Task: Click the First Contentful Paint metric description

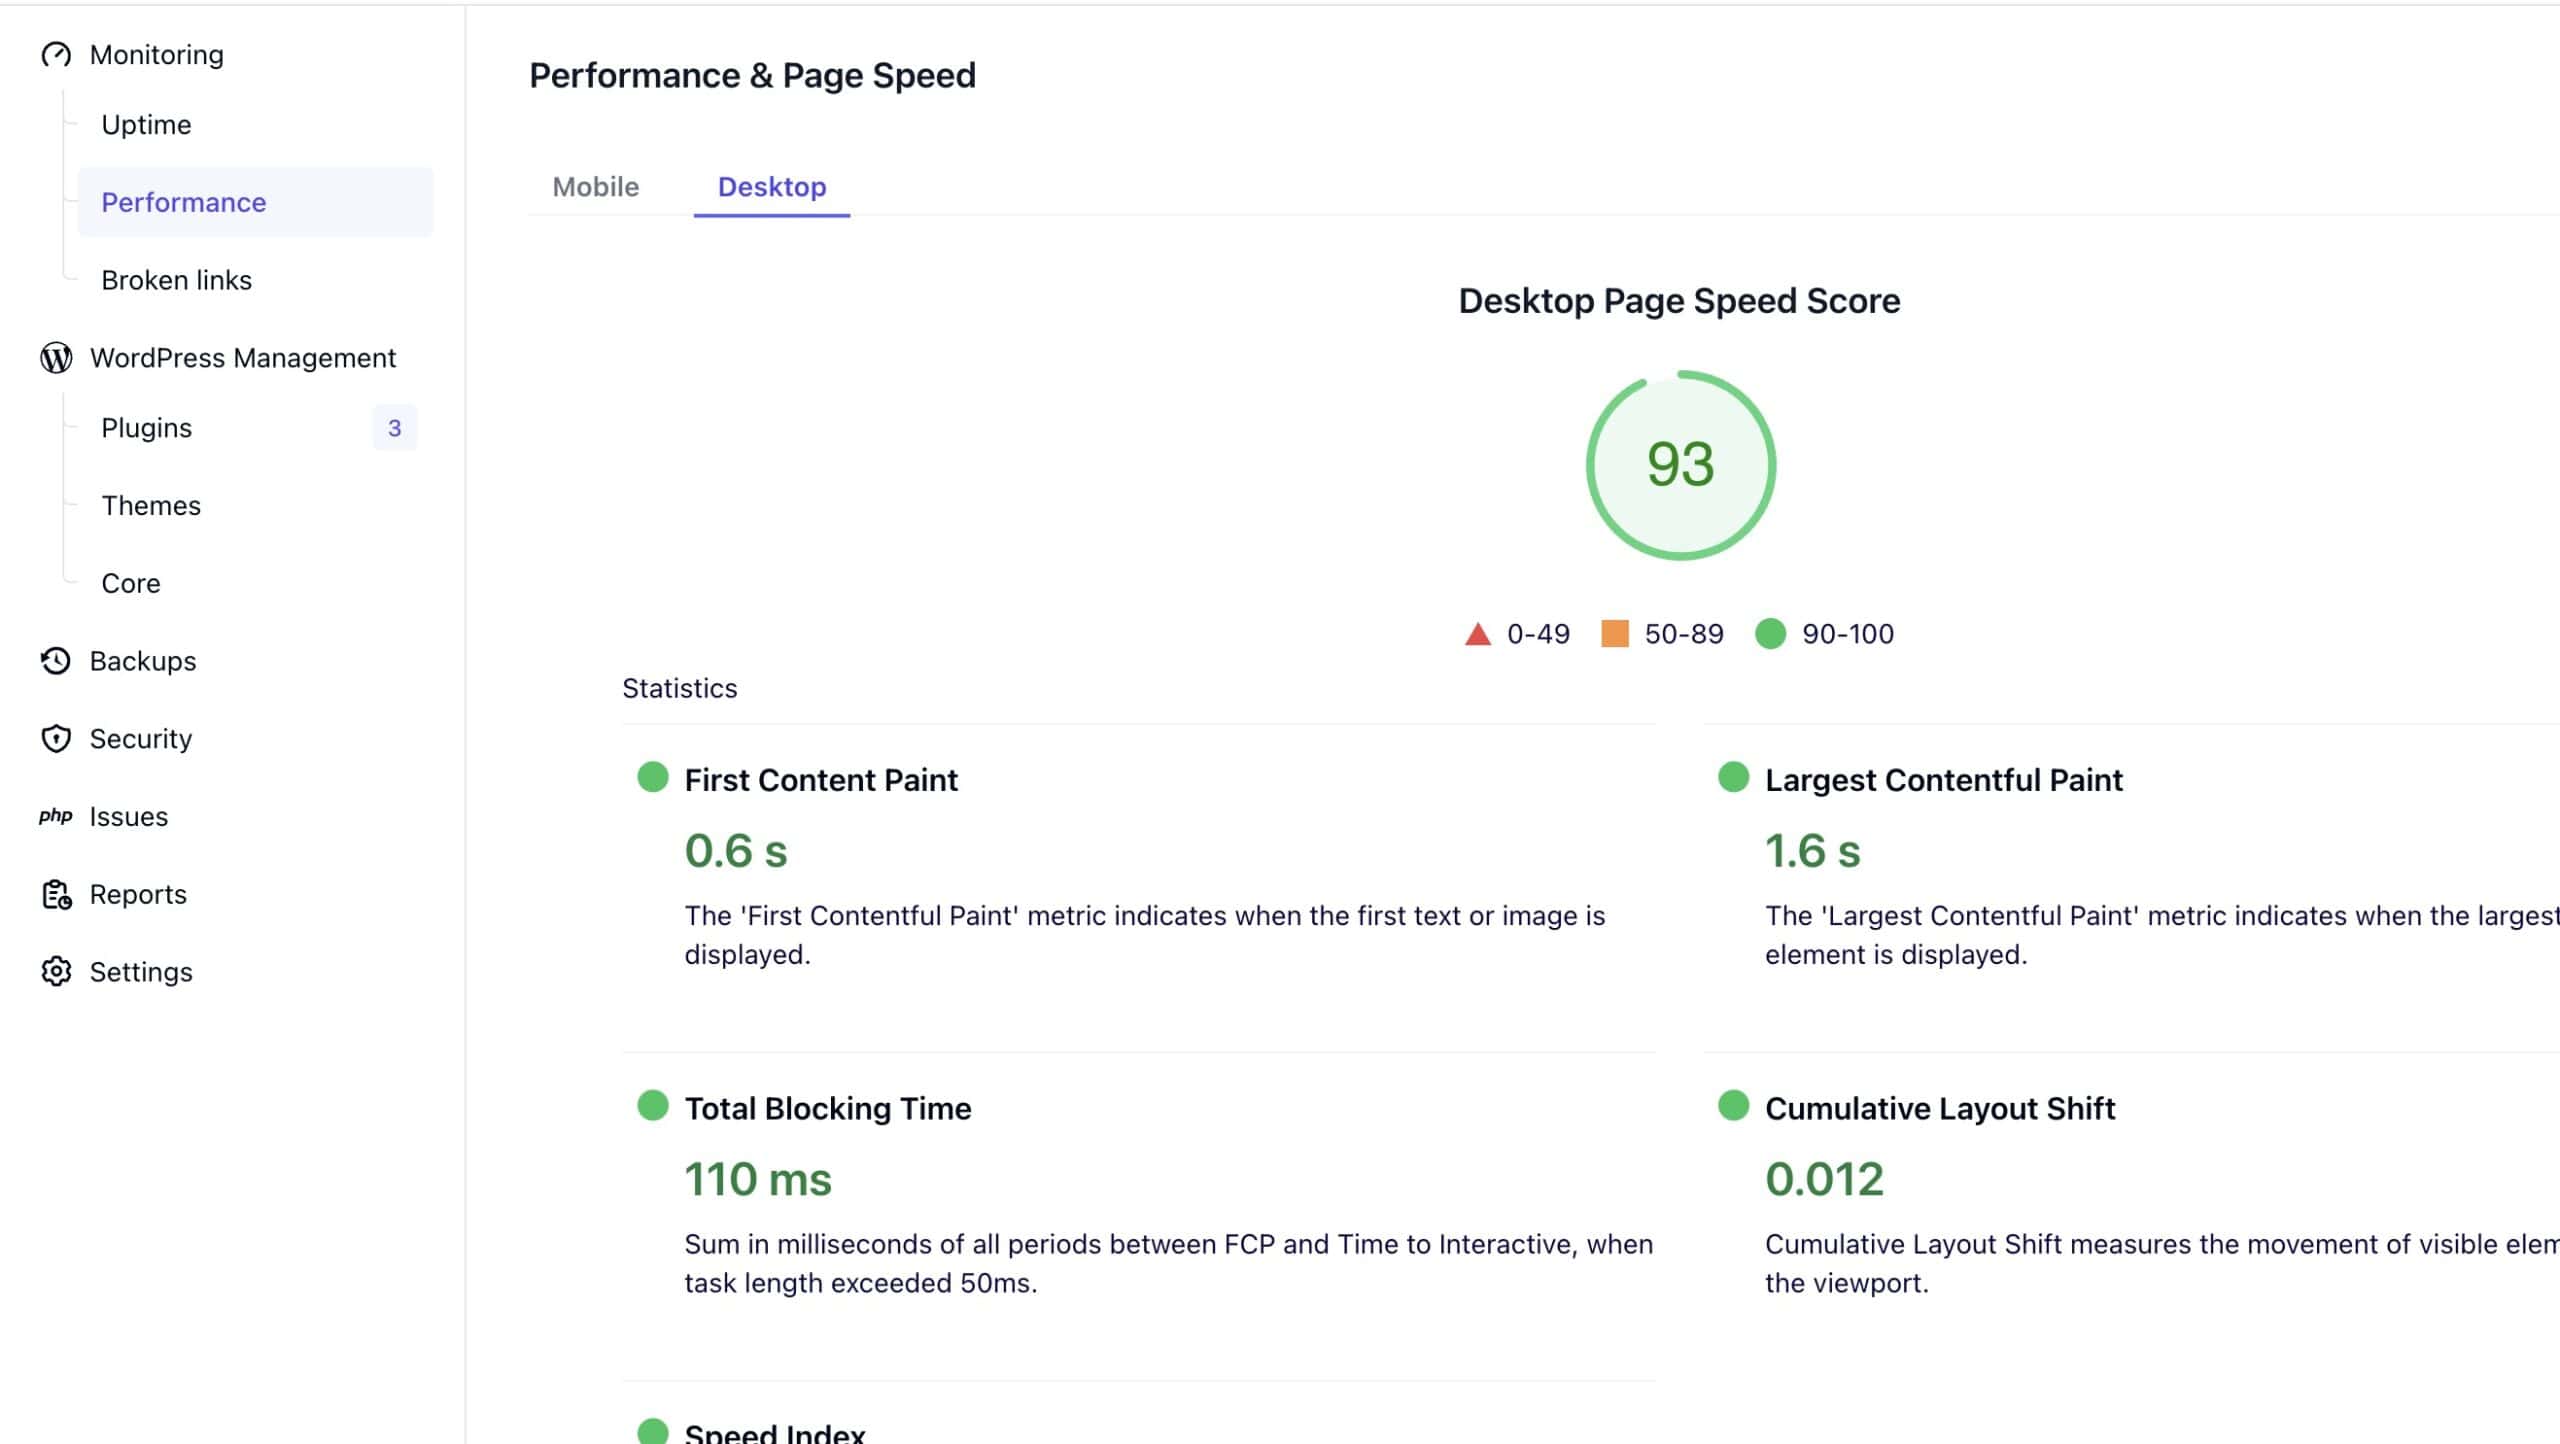Action: [1145, 935]
